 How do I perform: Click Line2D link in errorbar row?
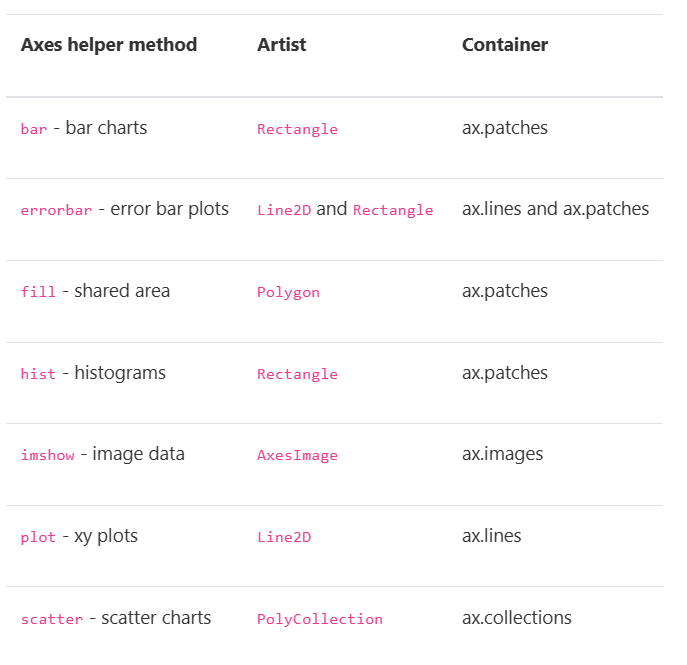tap(284, 210)
